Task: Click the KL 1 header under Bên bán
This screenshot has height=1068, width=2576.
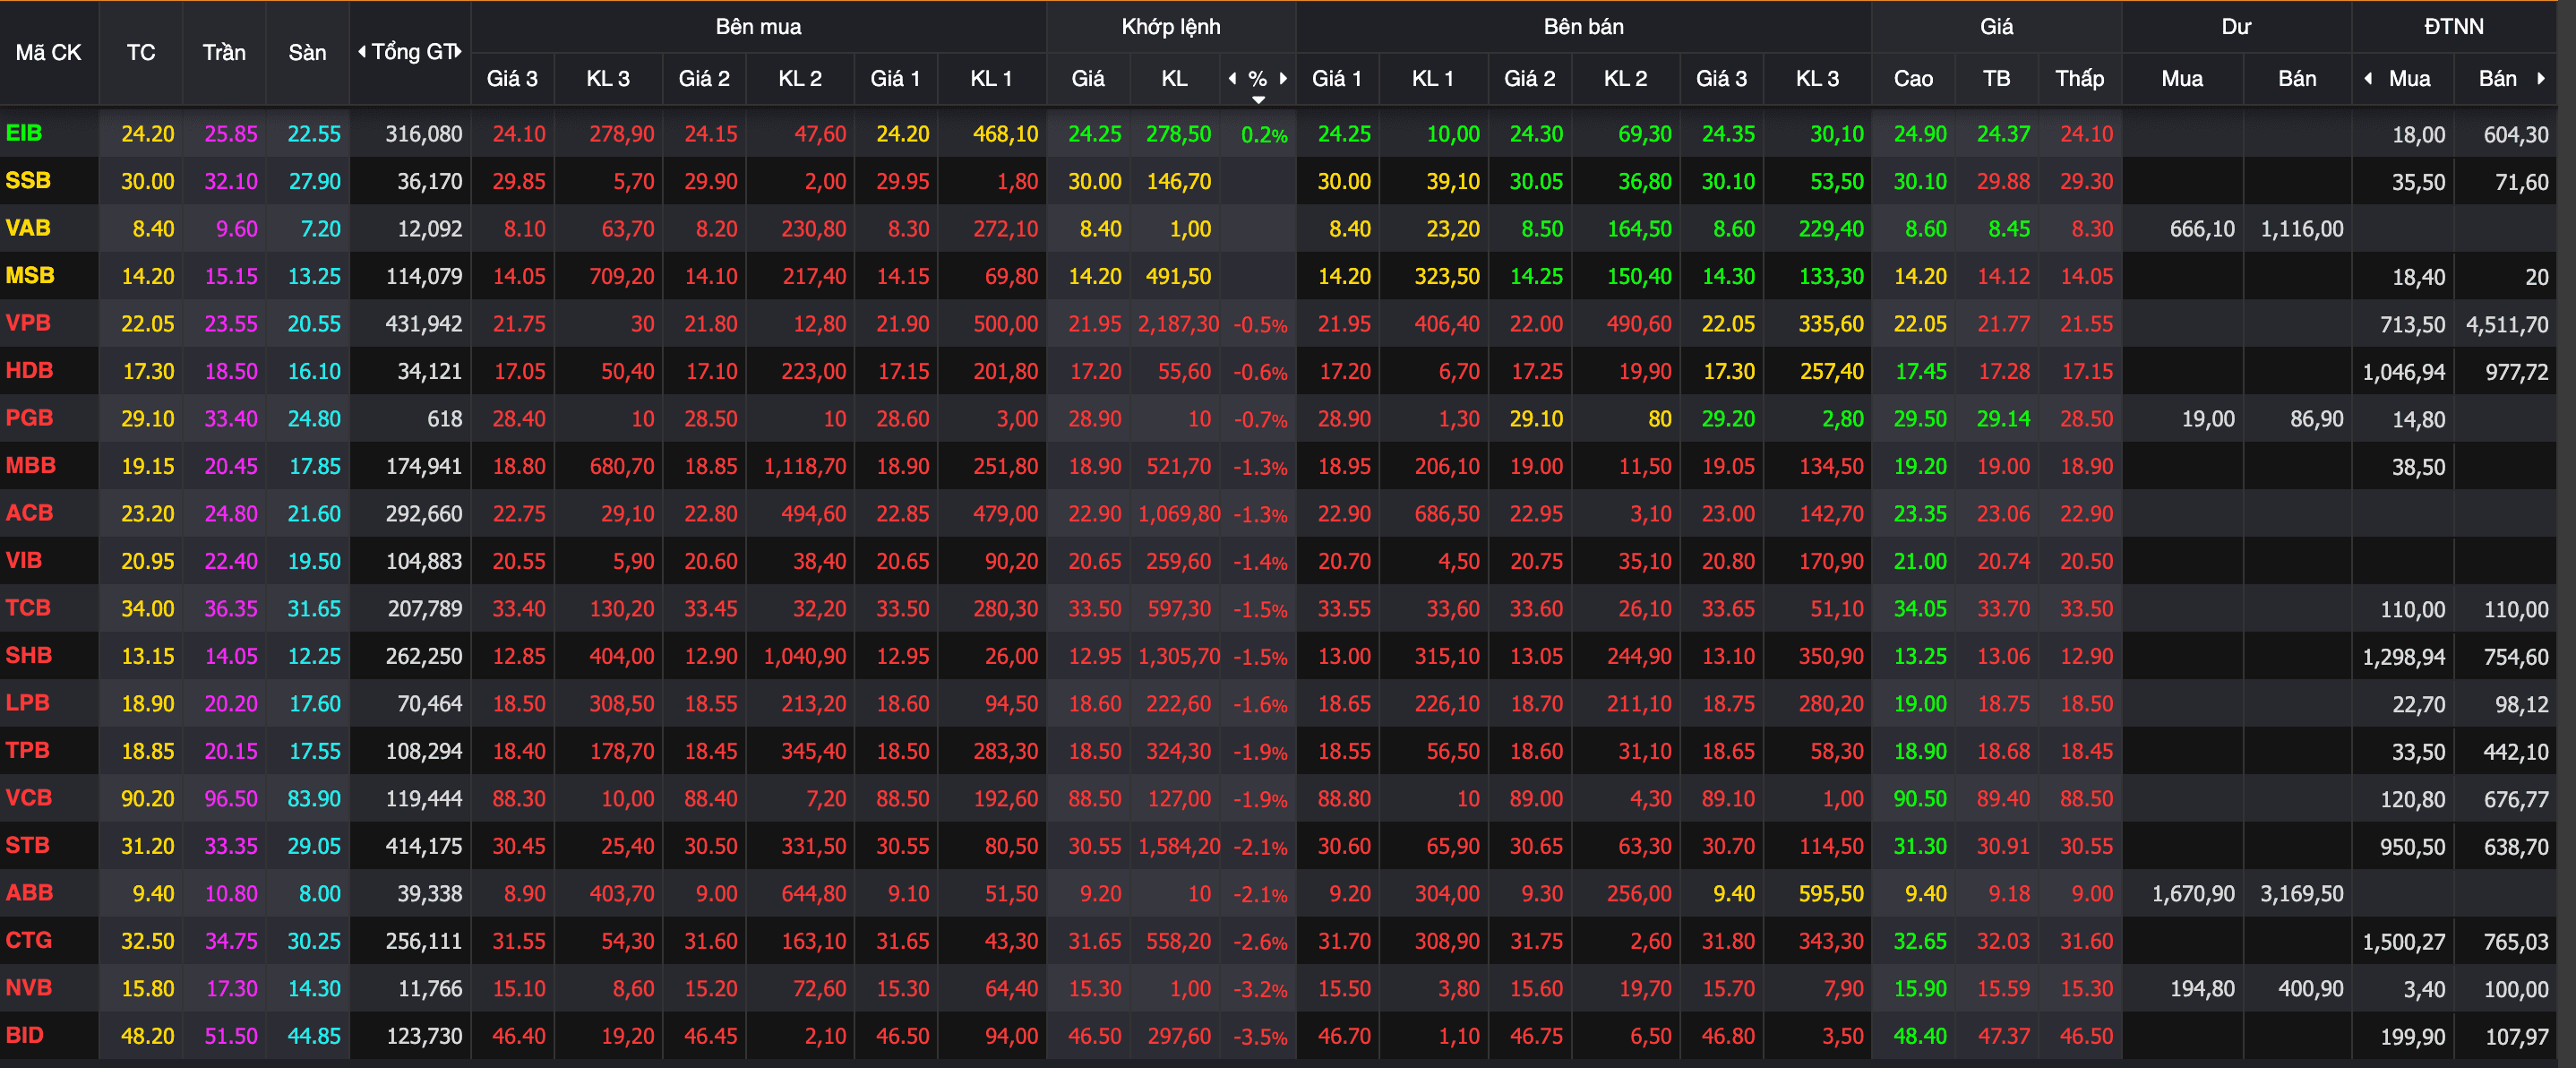Action: 1433,79
